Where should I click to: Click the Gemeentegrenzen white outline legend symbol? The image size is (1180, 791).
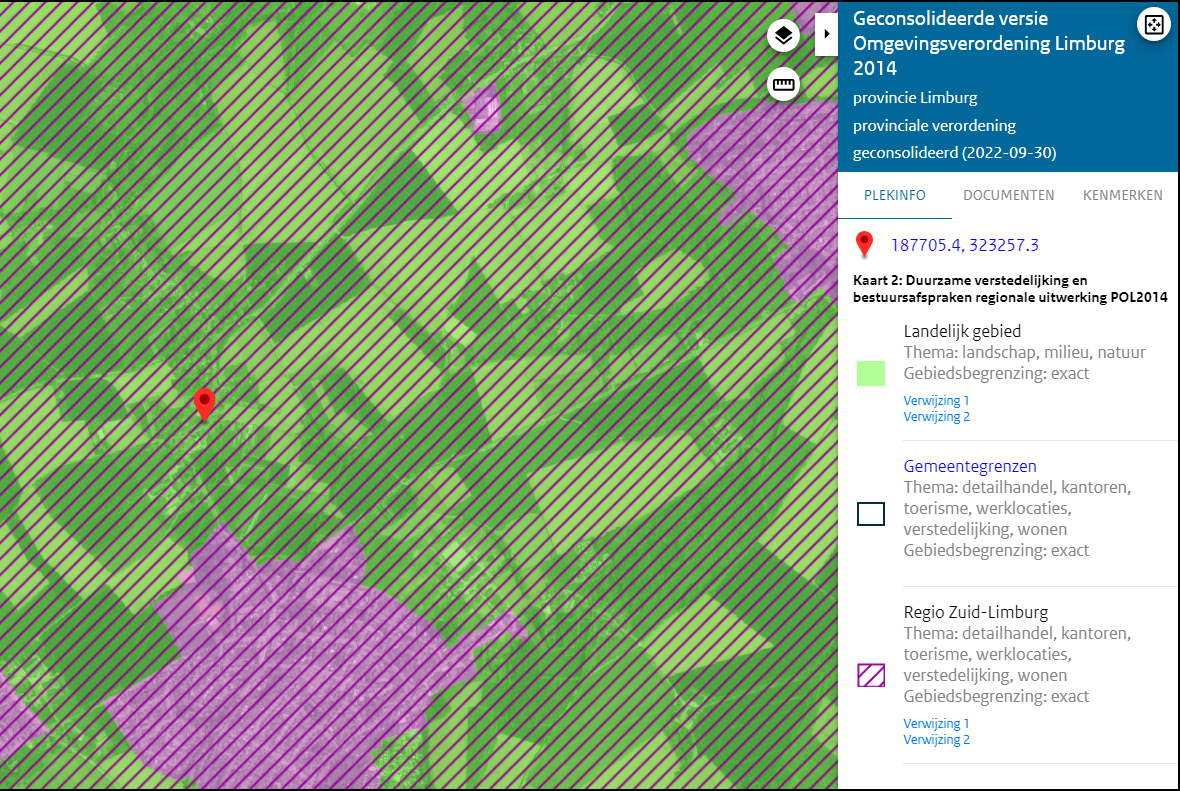pyautogui.click(x=870, y=514)
